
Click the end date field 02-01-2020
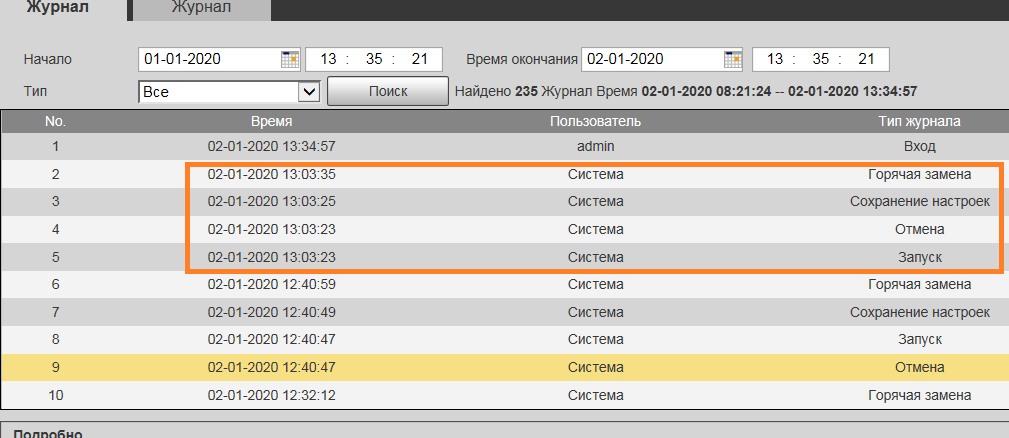click(x=650, y=59)
